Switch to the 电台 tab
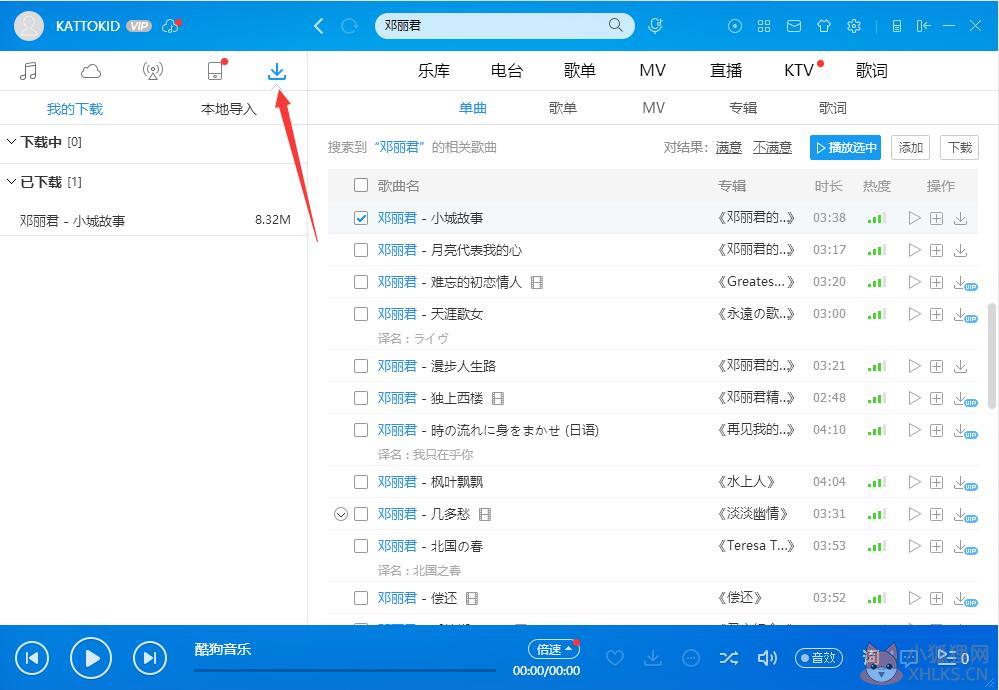 click(x=507, y=71)
